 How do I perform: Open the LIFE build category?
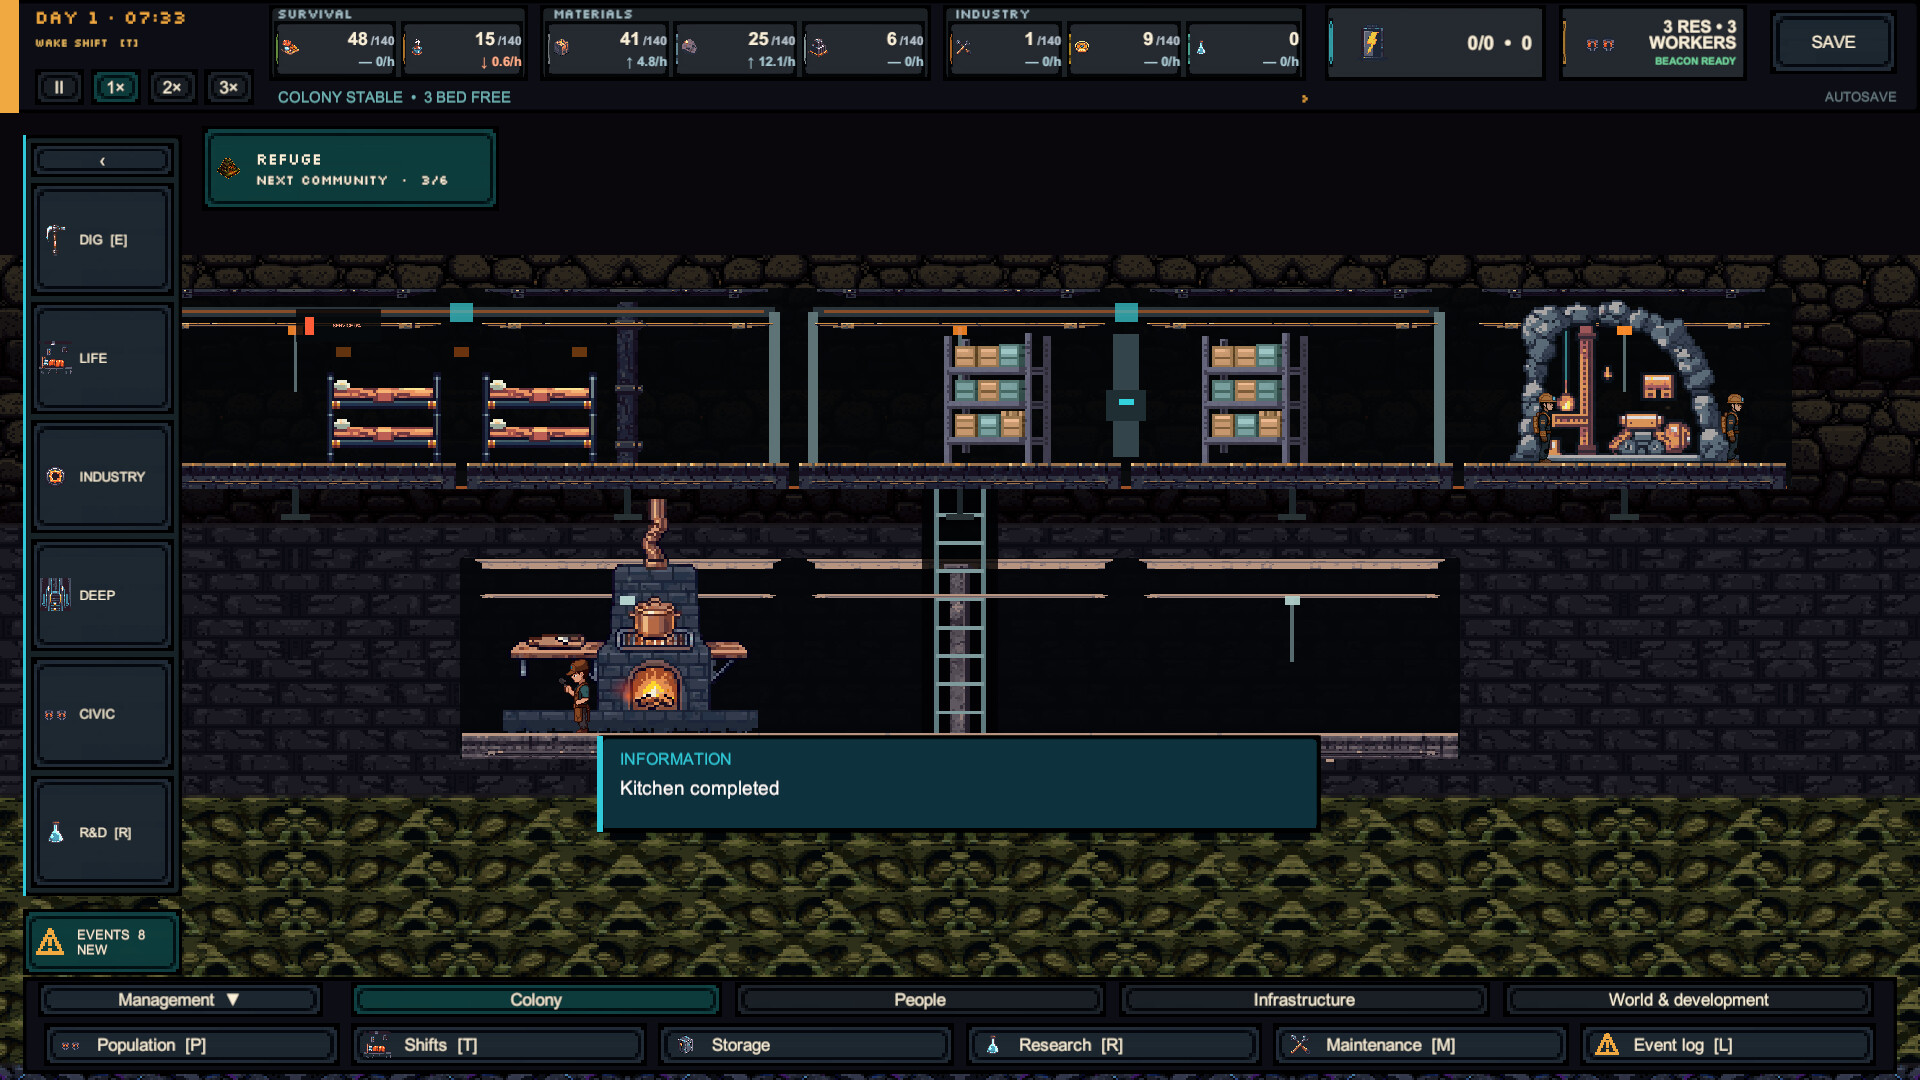[x=102, y=358]
